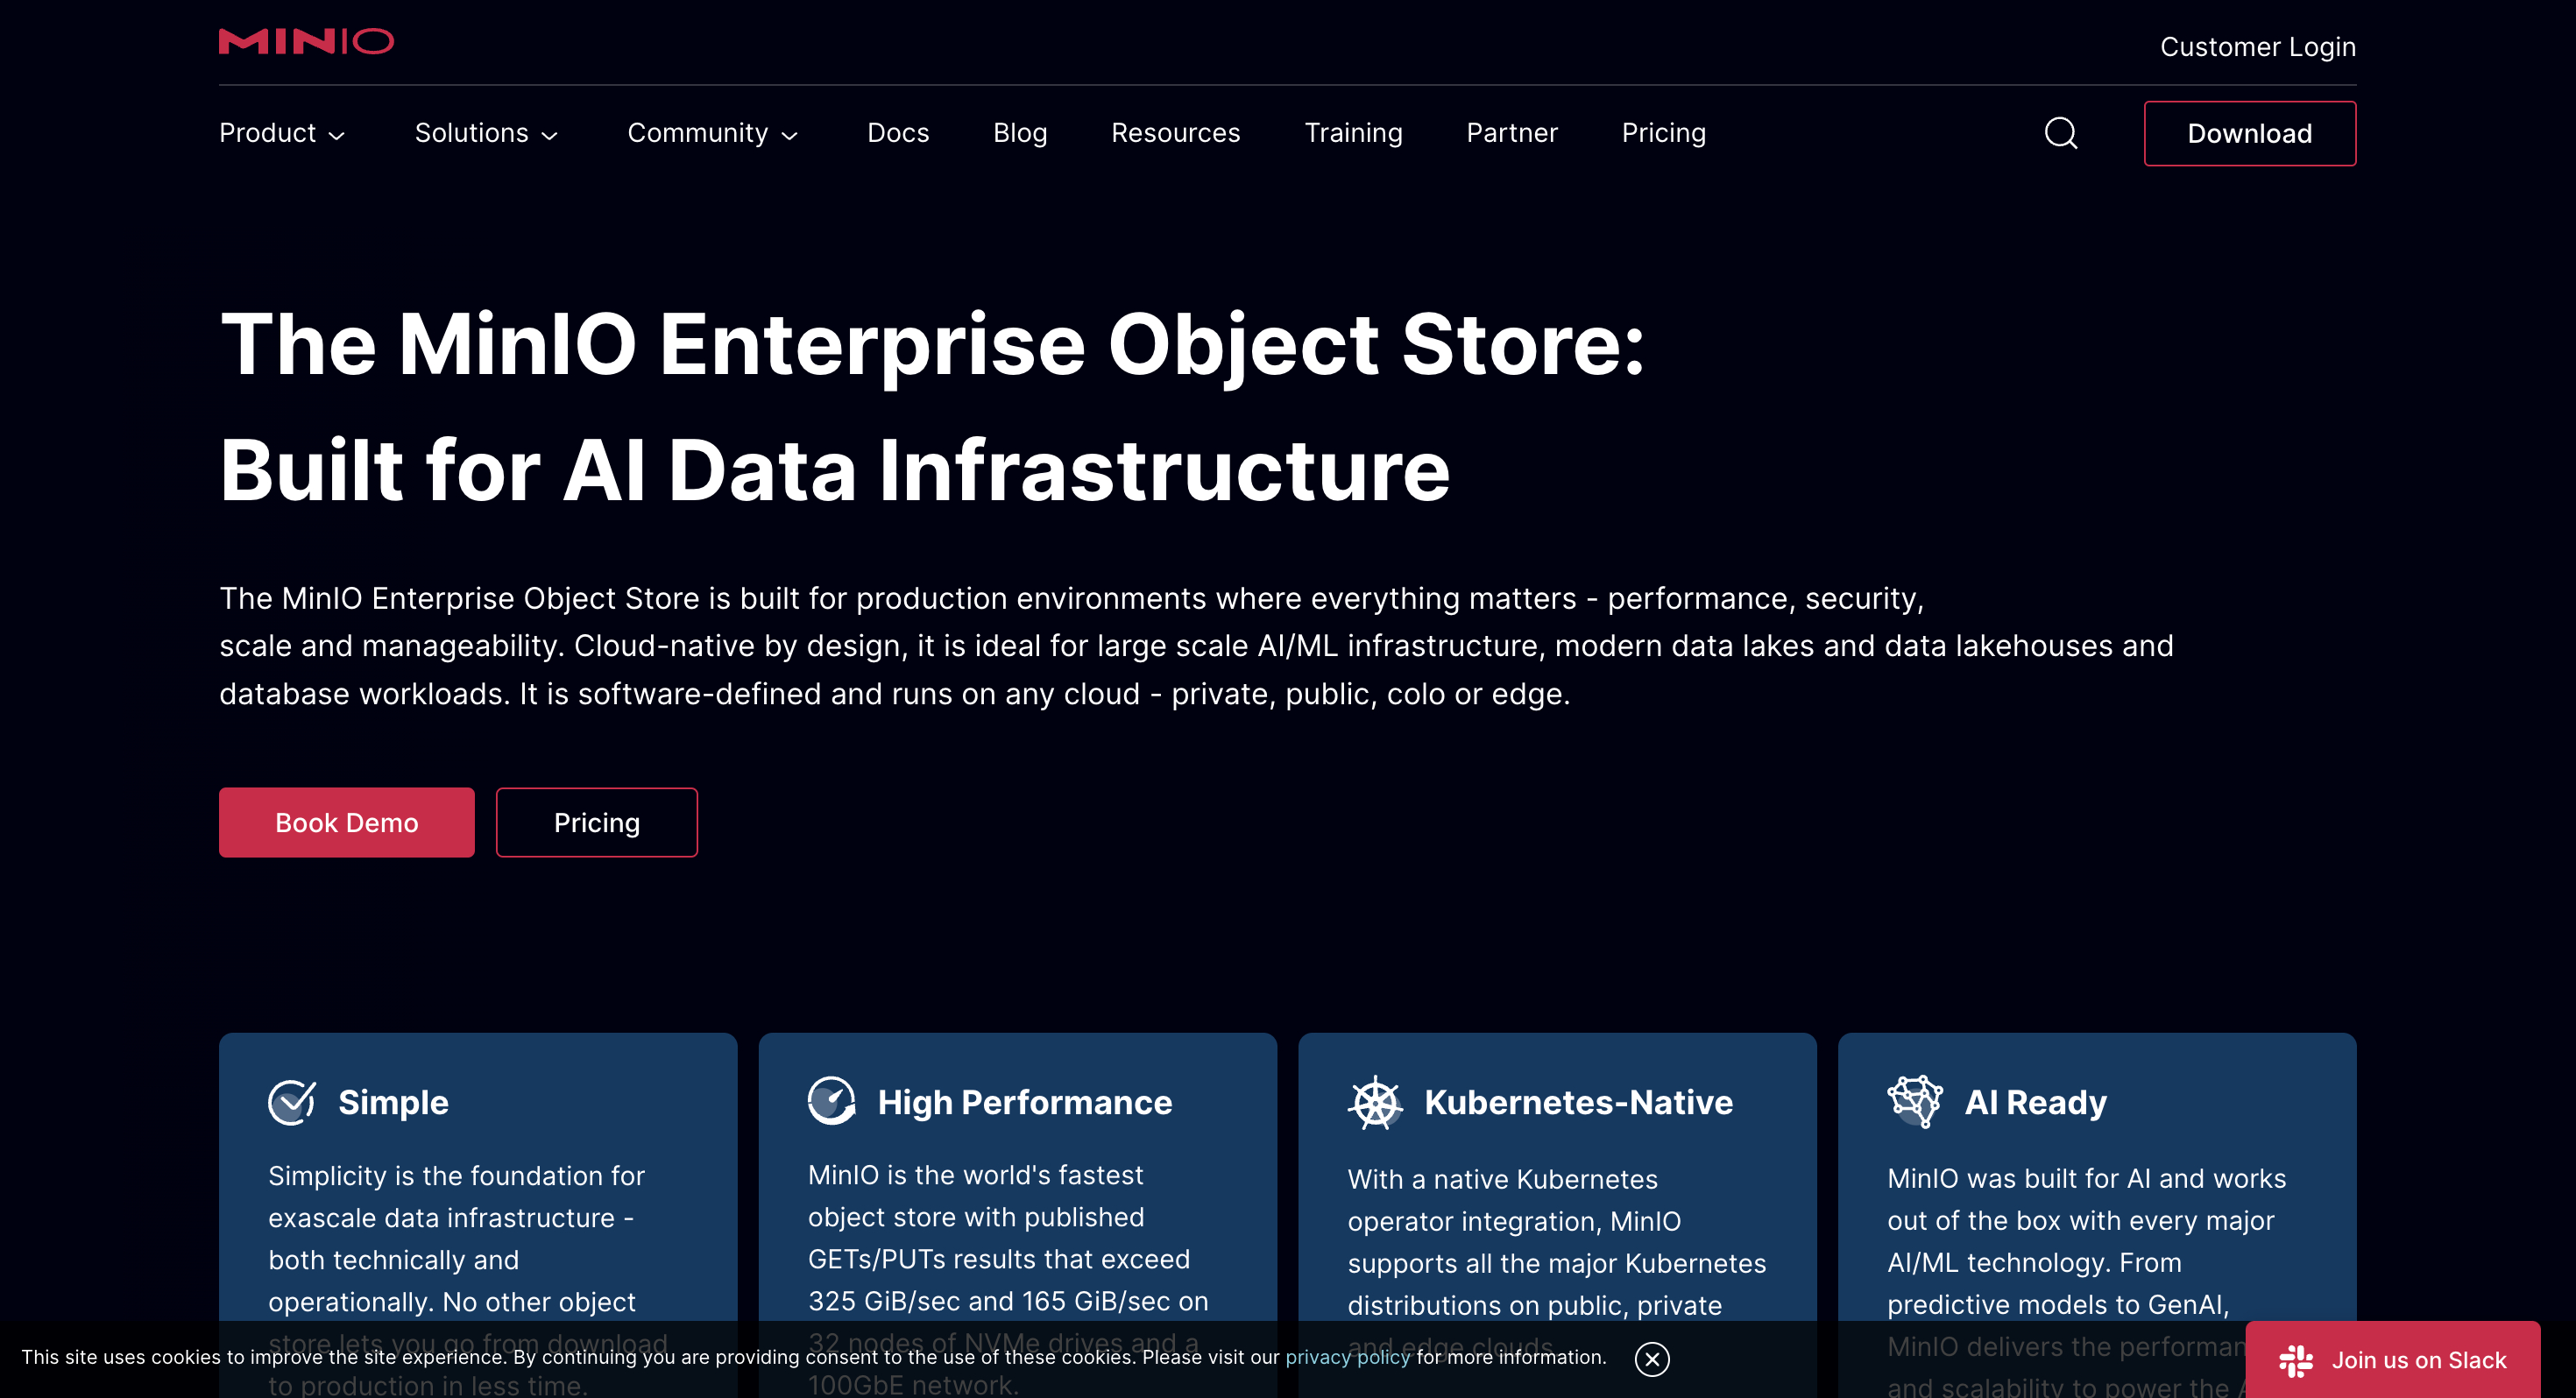Go to the Blog page

click(1020, 133)
